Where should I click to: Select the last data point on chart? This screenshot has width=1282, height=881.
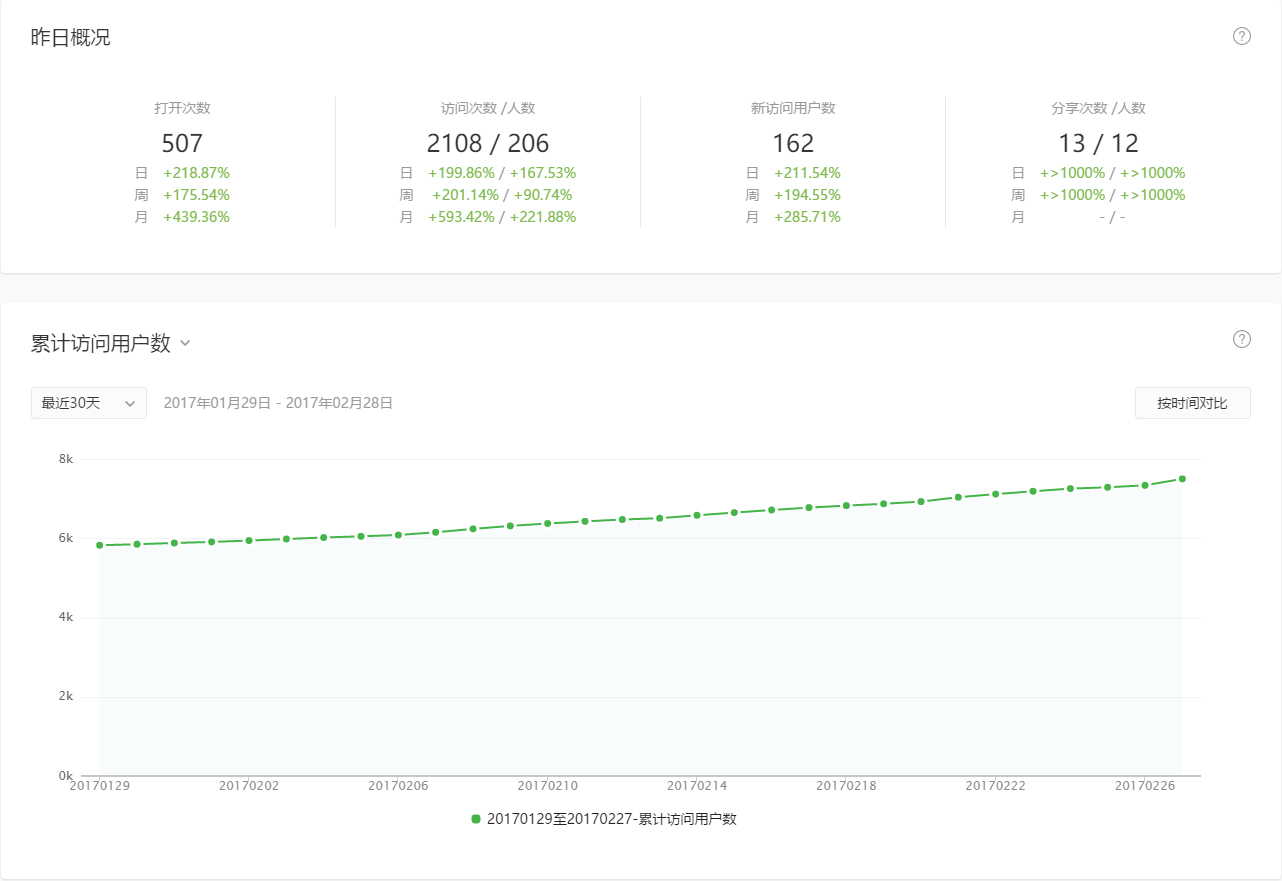click(1182, 479)
